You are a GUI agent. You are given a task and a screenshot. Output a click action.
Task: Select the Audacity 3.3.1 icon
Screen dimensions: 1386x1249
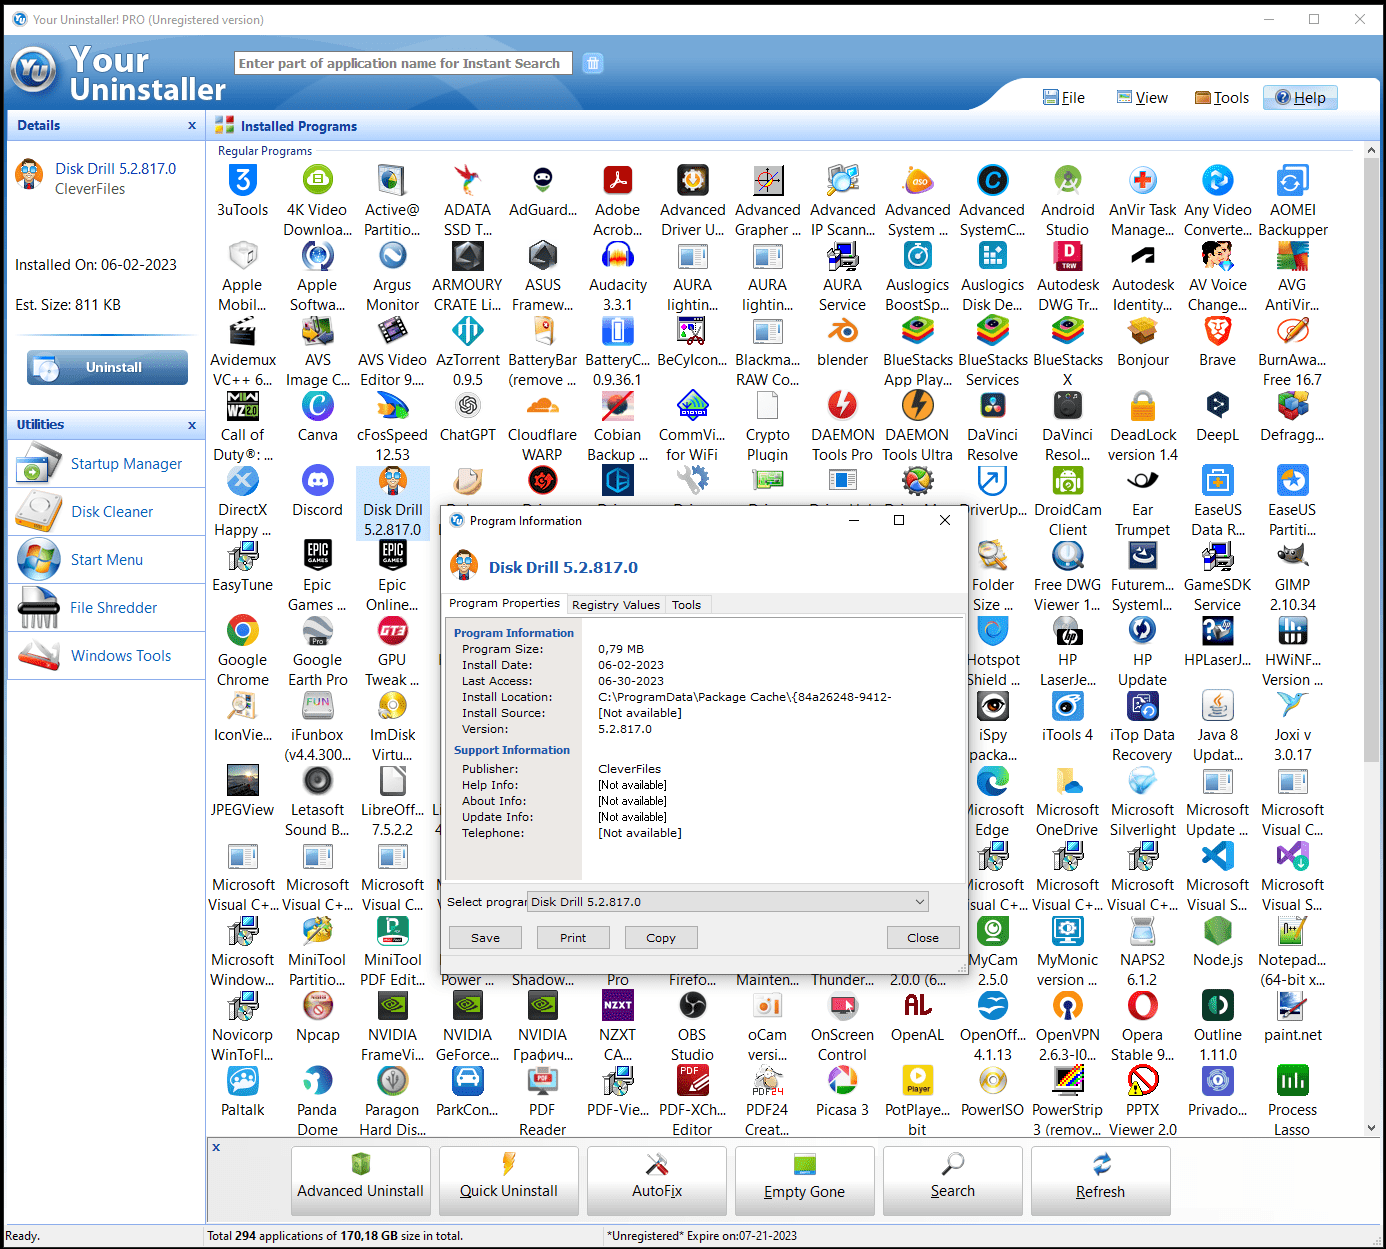[618, 256]
